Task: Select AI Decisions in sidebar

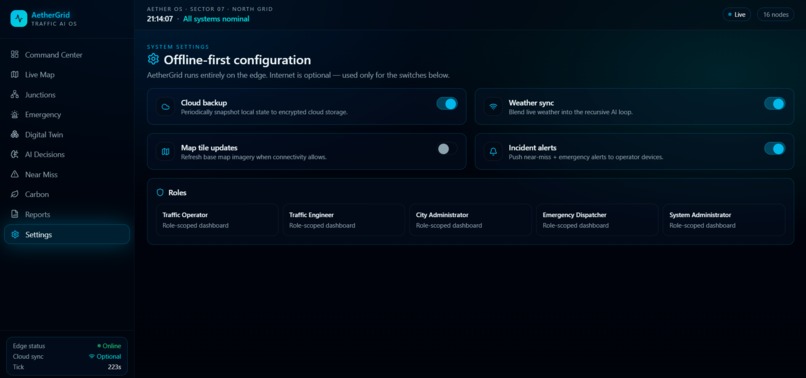Action: click(x=67, y=154)
